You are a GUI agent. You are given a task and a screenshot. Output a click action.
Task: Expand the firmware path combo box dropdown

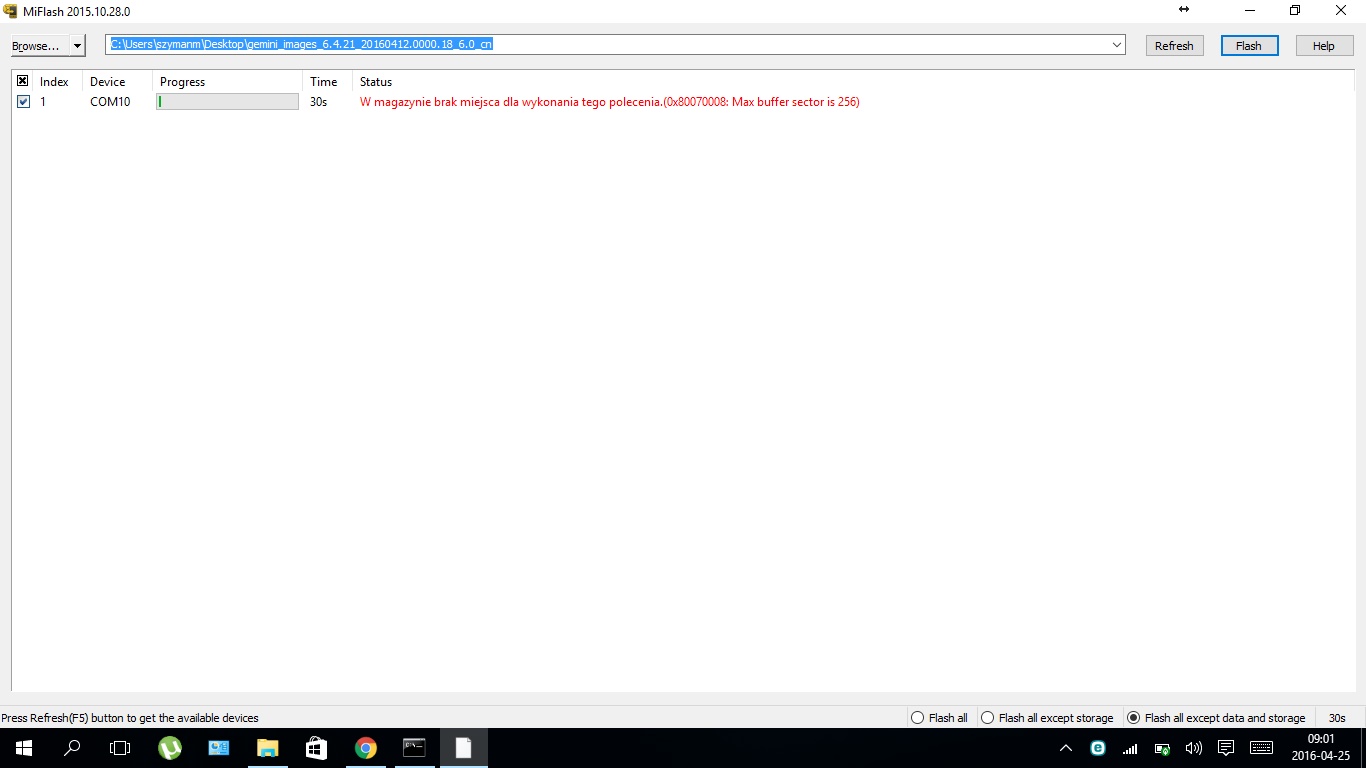(1116, 45)
